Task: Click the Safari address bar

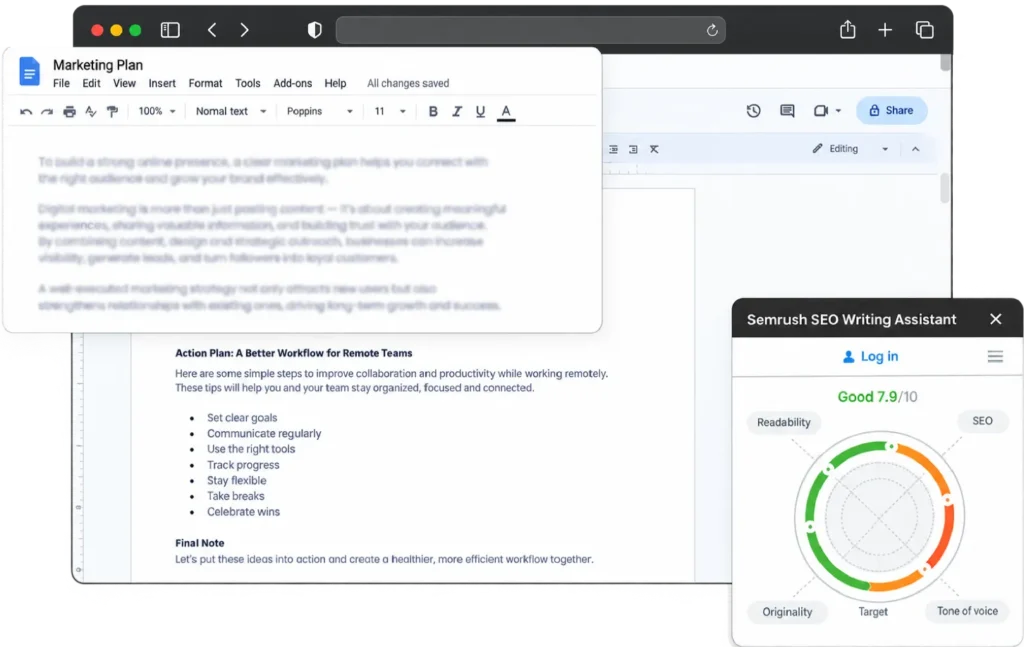Action: 530,30
